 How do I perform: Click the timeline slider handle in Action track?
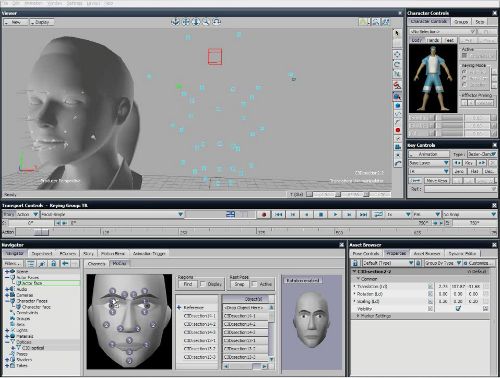tap(42, 232)
